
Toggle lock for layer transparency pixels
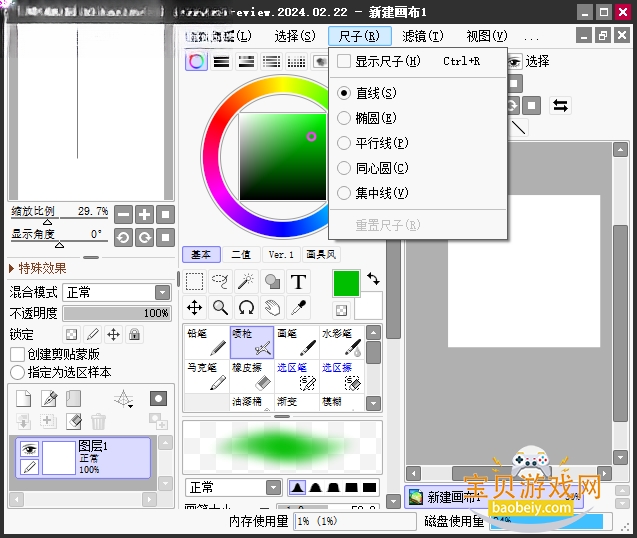pos(72,334)
